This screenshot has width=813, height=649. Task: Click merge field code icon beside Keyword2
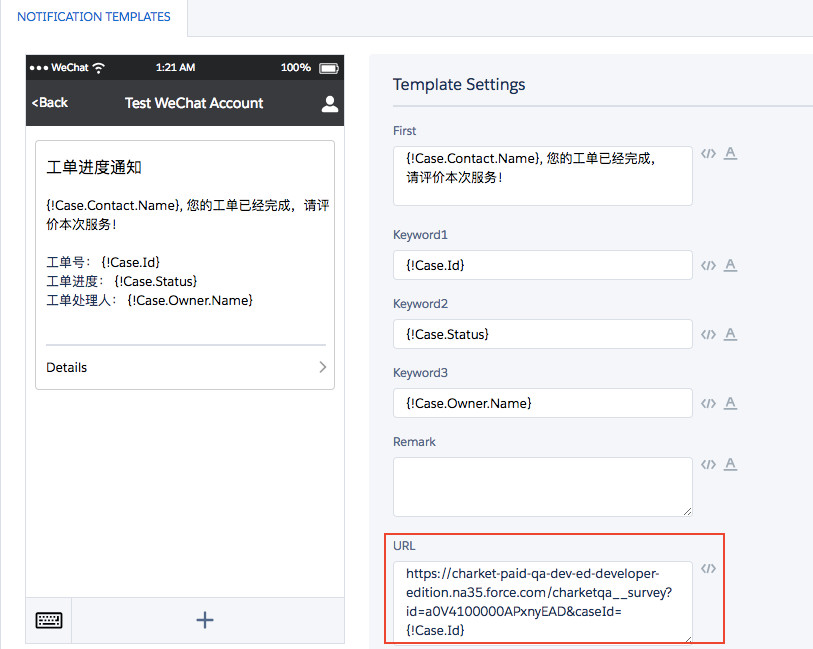coord(708,334)
